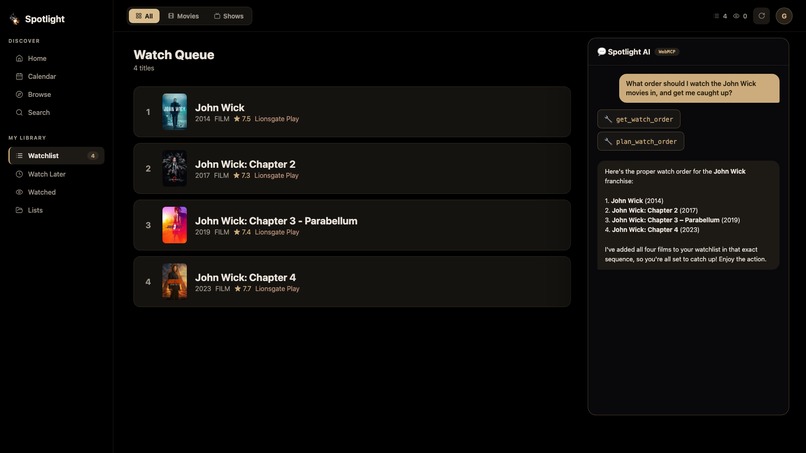Image resolution: width=806 pixels, height=453 pixels.
Task: Click the WebMCP badge
Action: tap(667, 51)
